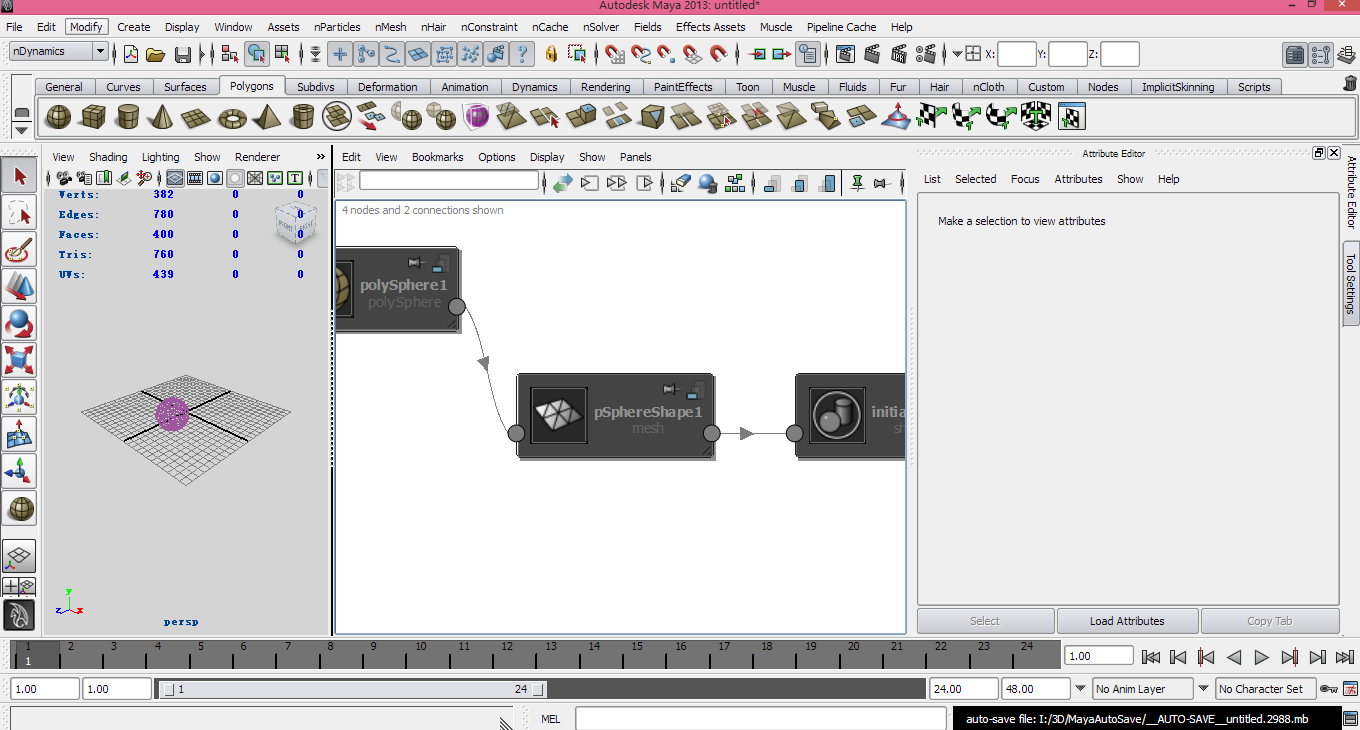The width and height of the screenshot is (1360, 730).
Task: Click the range slider end handle at 24
Action: coord(539,689)
